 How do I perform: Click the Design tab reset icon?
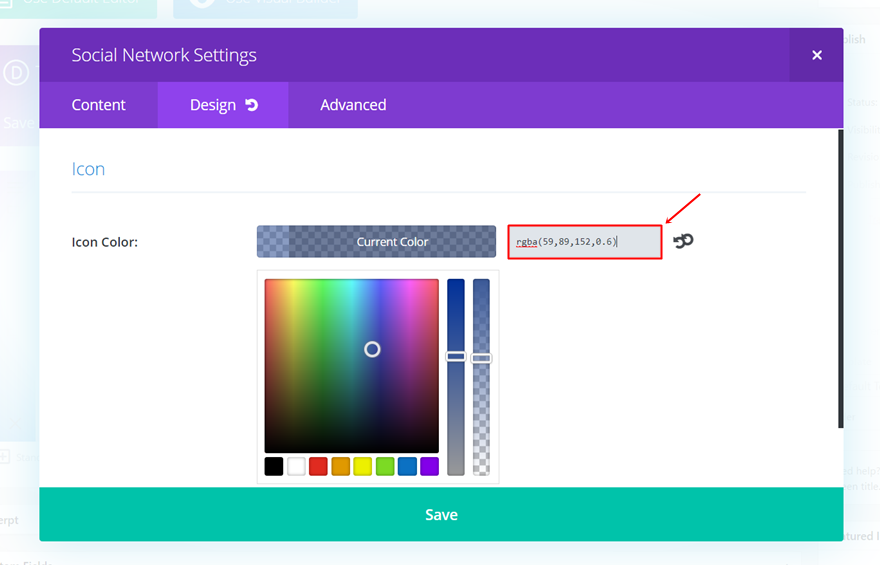(252, 105)
